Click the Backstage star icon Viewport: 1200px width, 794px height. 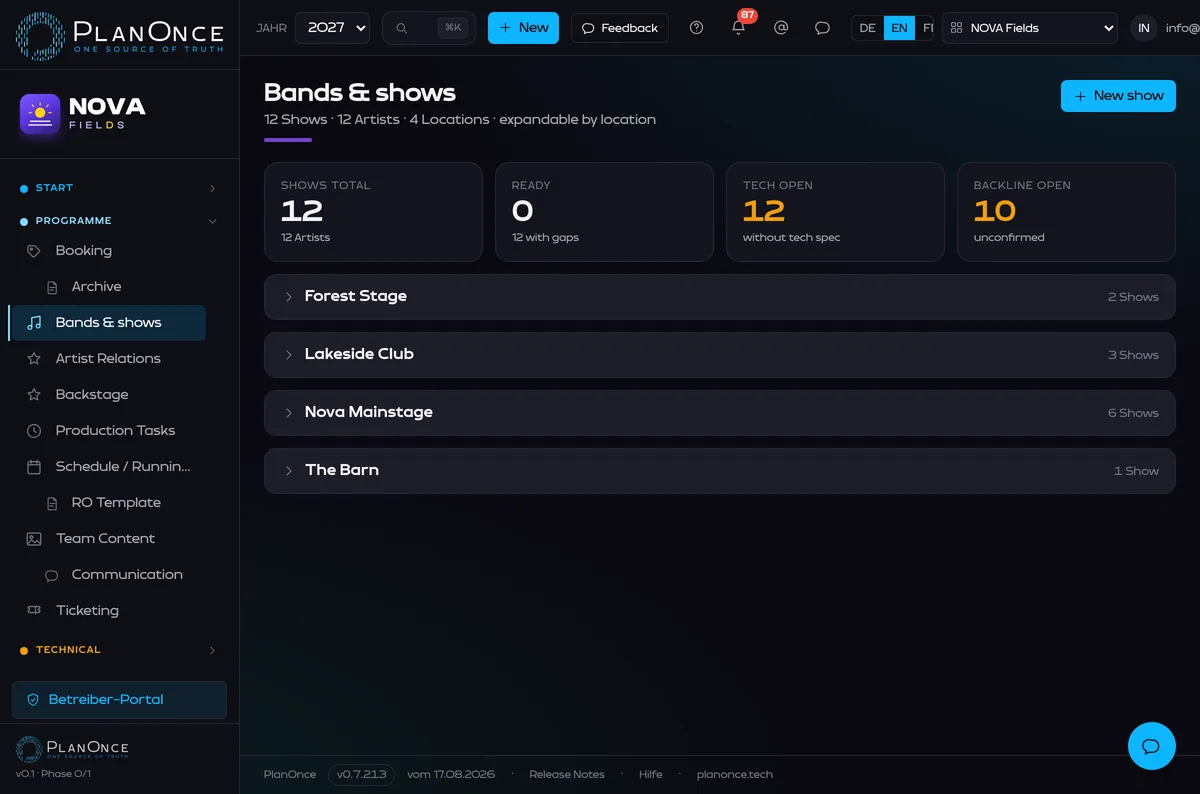click(x=34, y=395)
